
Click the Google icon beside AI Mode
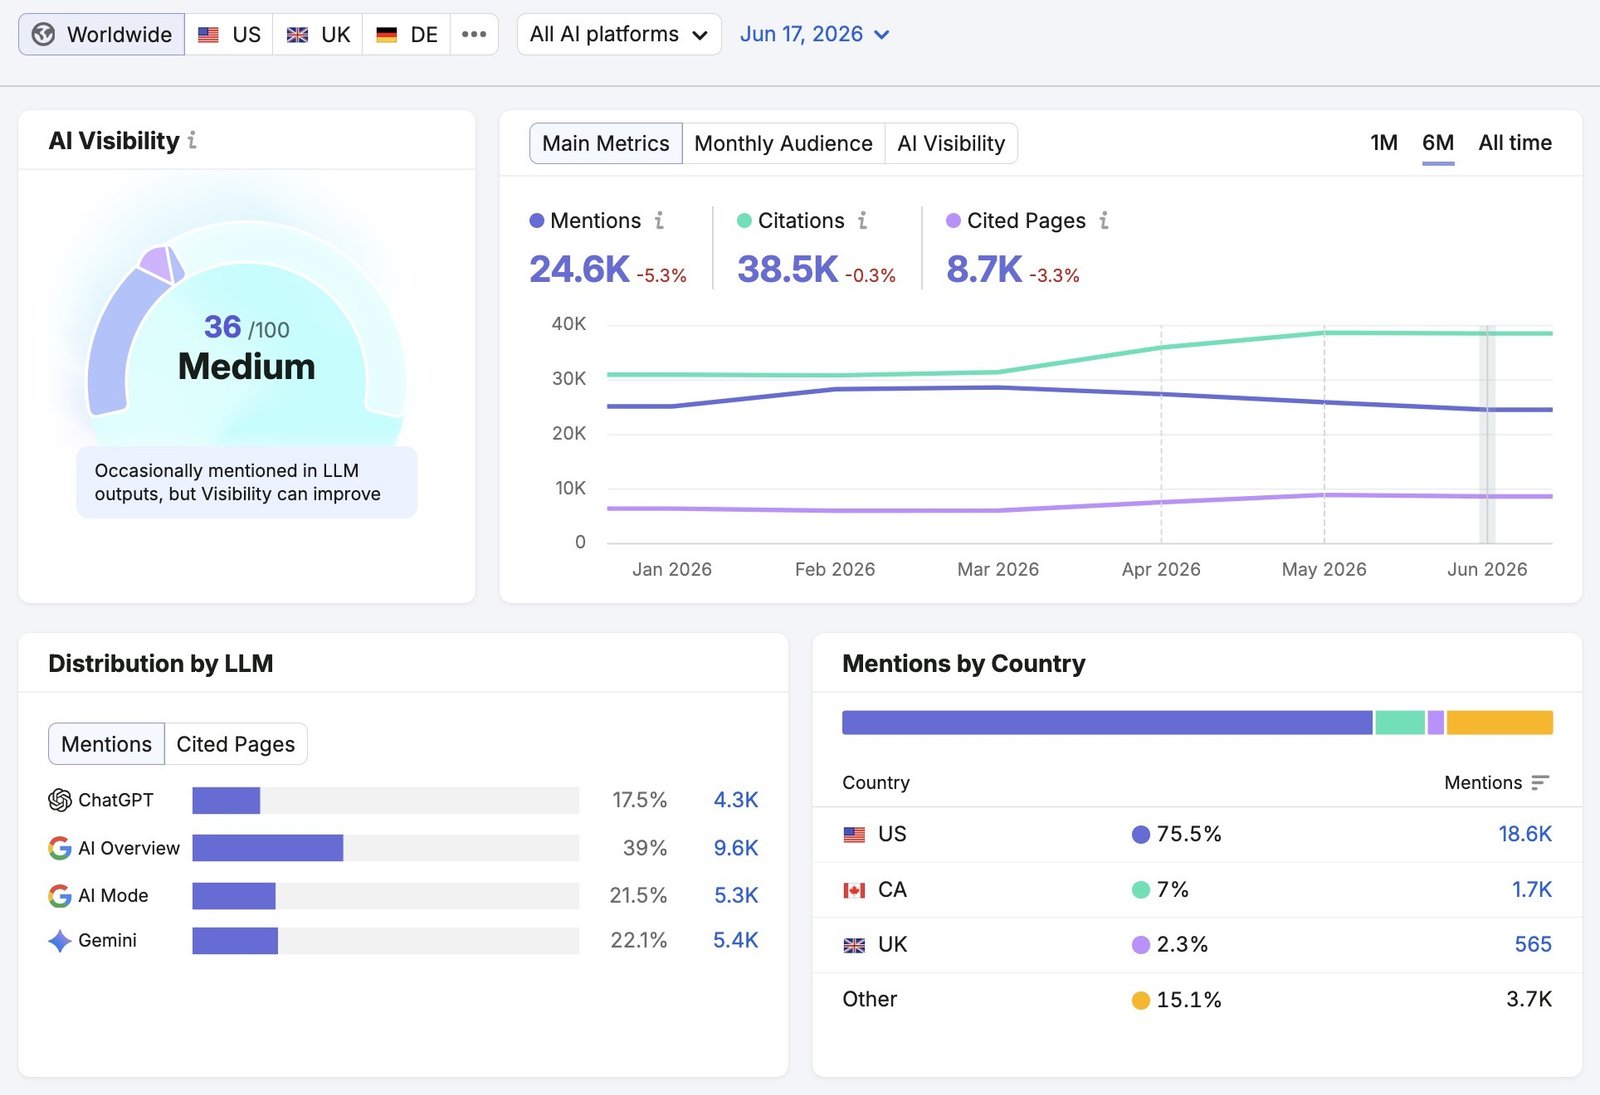tap(60, 896)
